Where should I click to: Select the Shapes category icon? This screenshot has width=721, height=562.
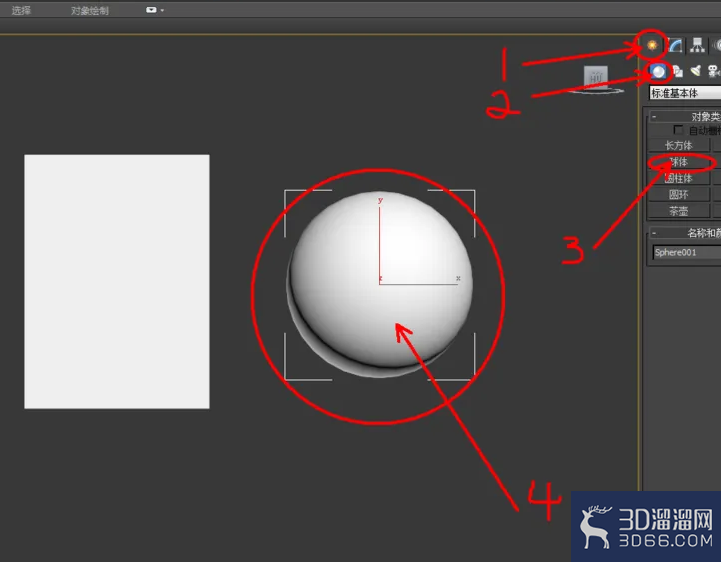pyautogui.click(x=678, y=71)
